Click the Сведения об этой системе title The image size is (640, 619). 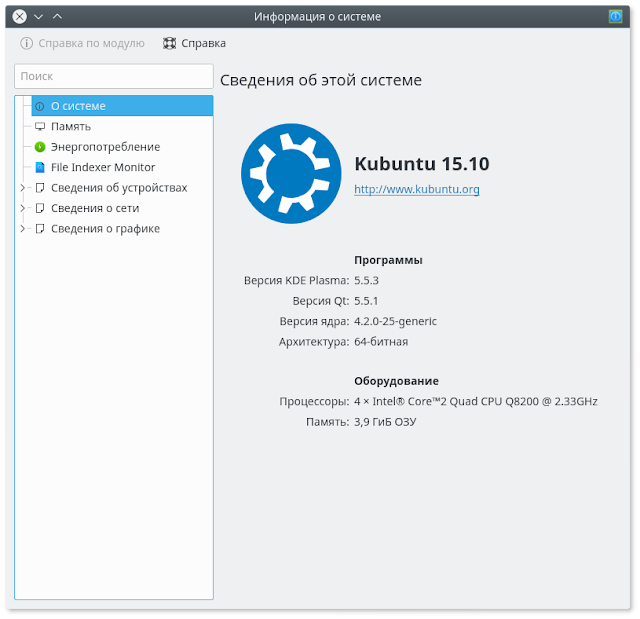321,80
